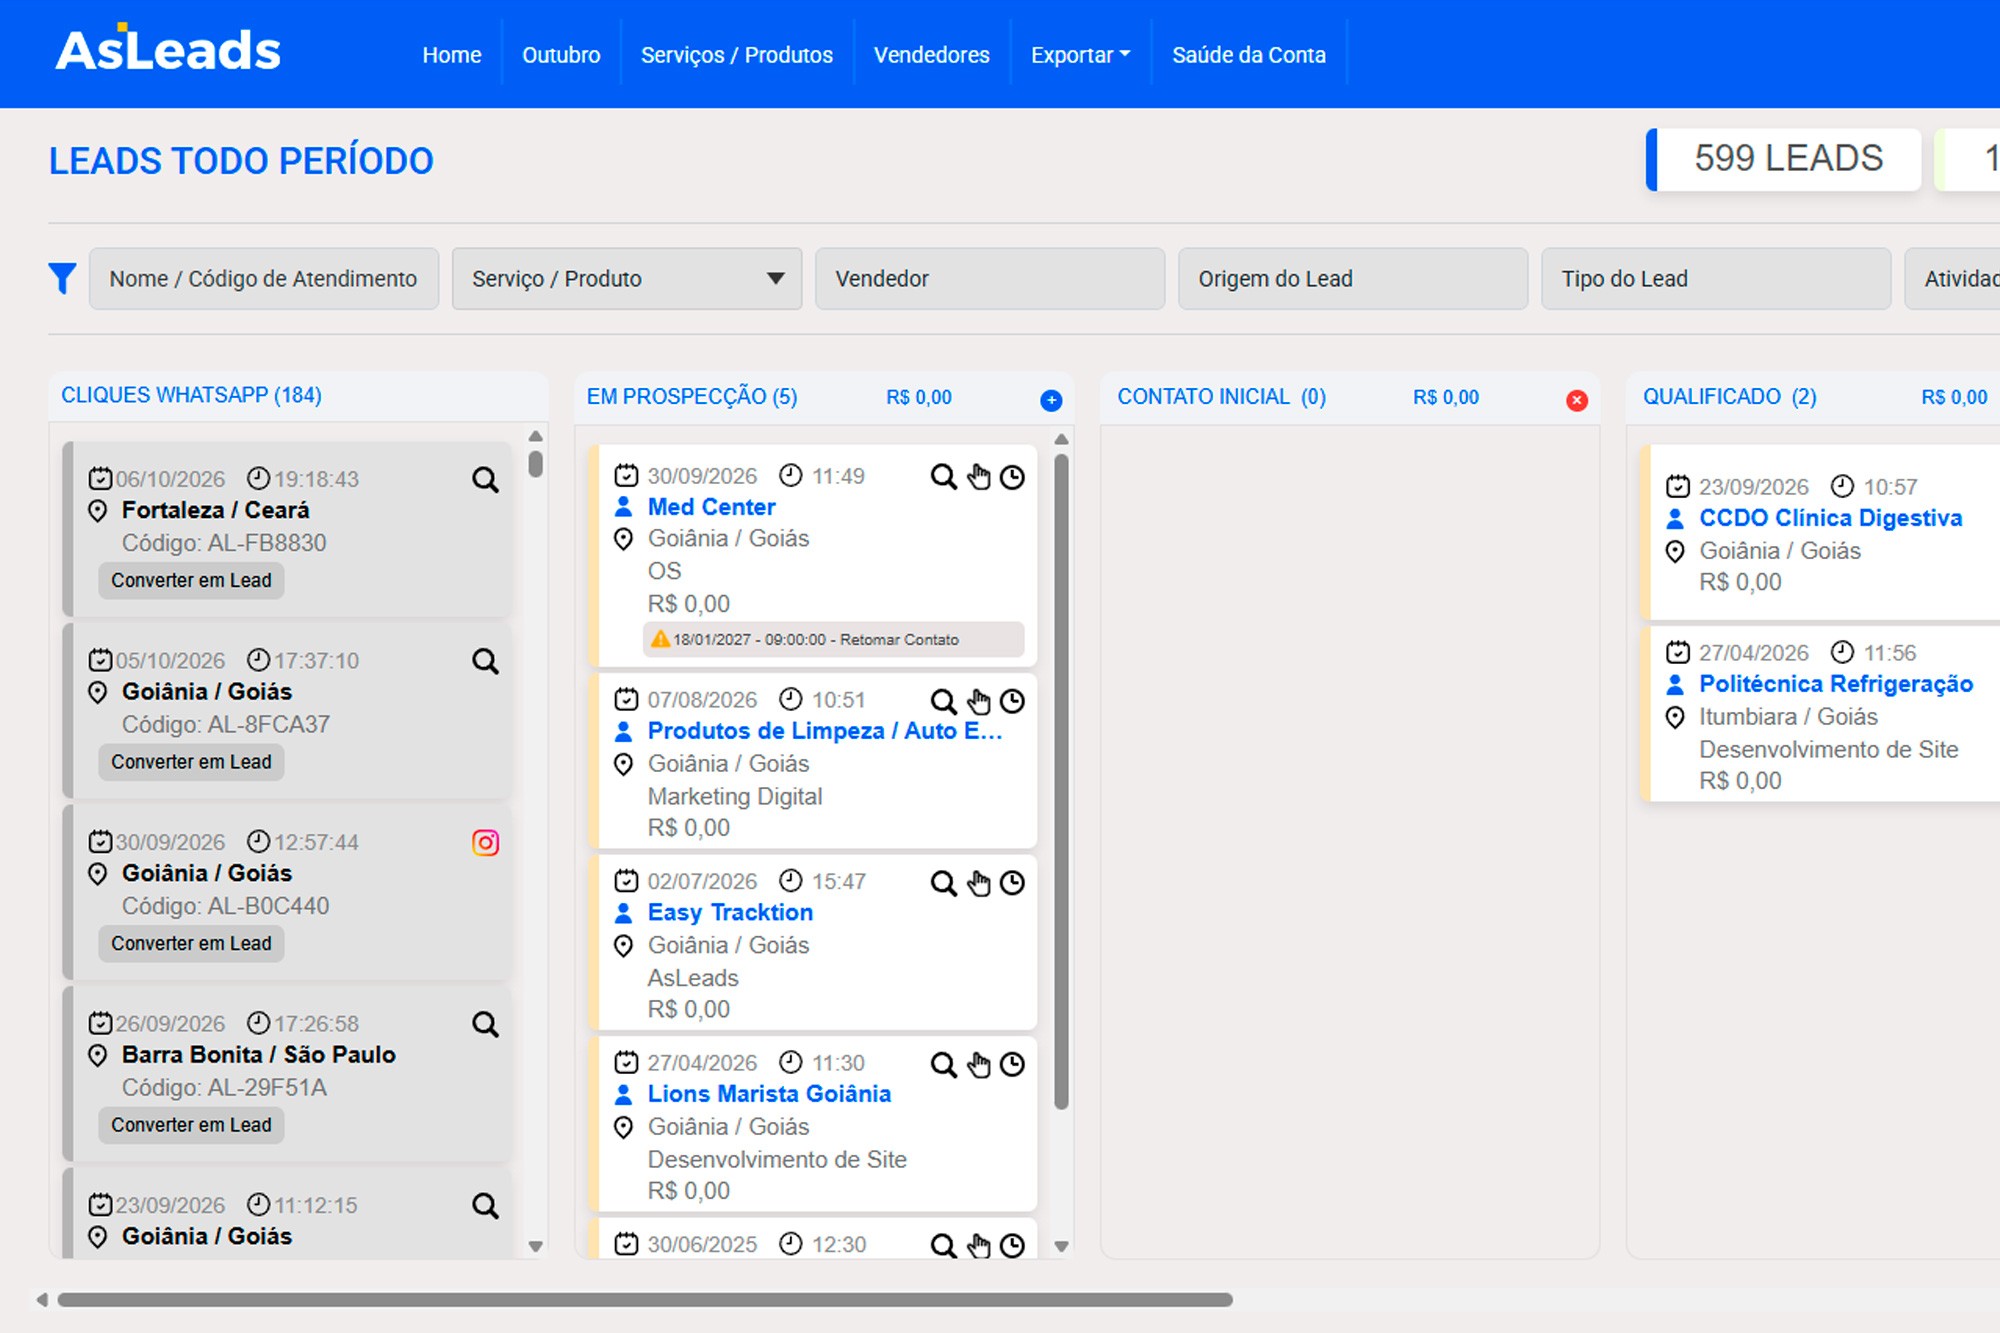Open Saúde da Conta navigation item

[x=1249, y=55]
